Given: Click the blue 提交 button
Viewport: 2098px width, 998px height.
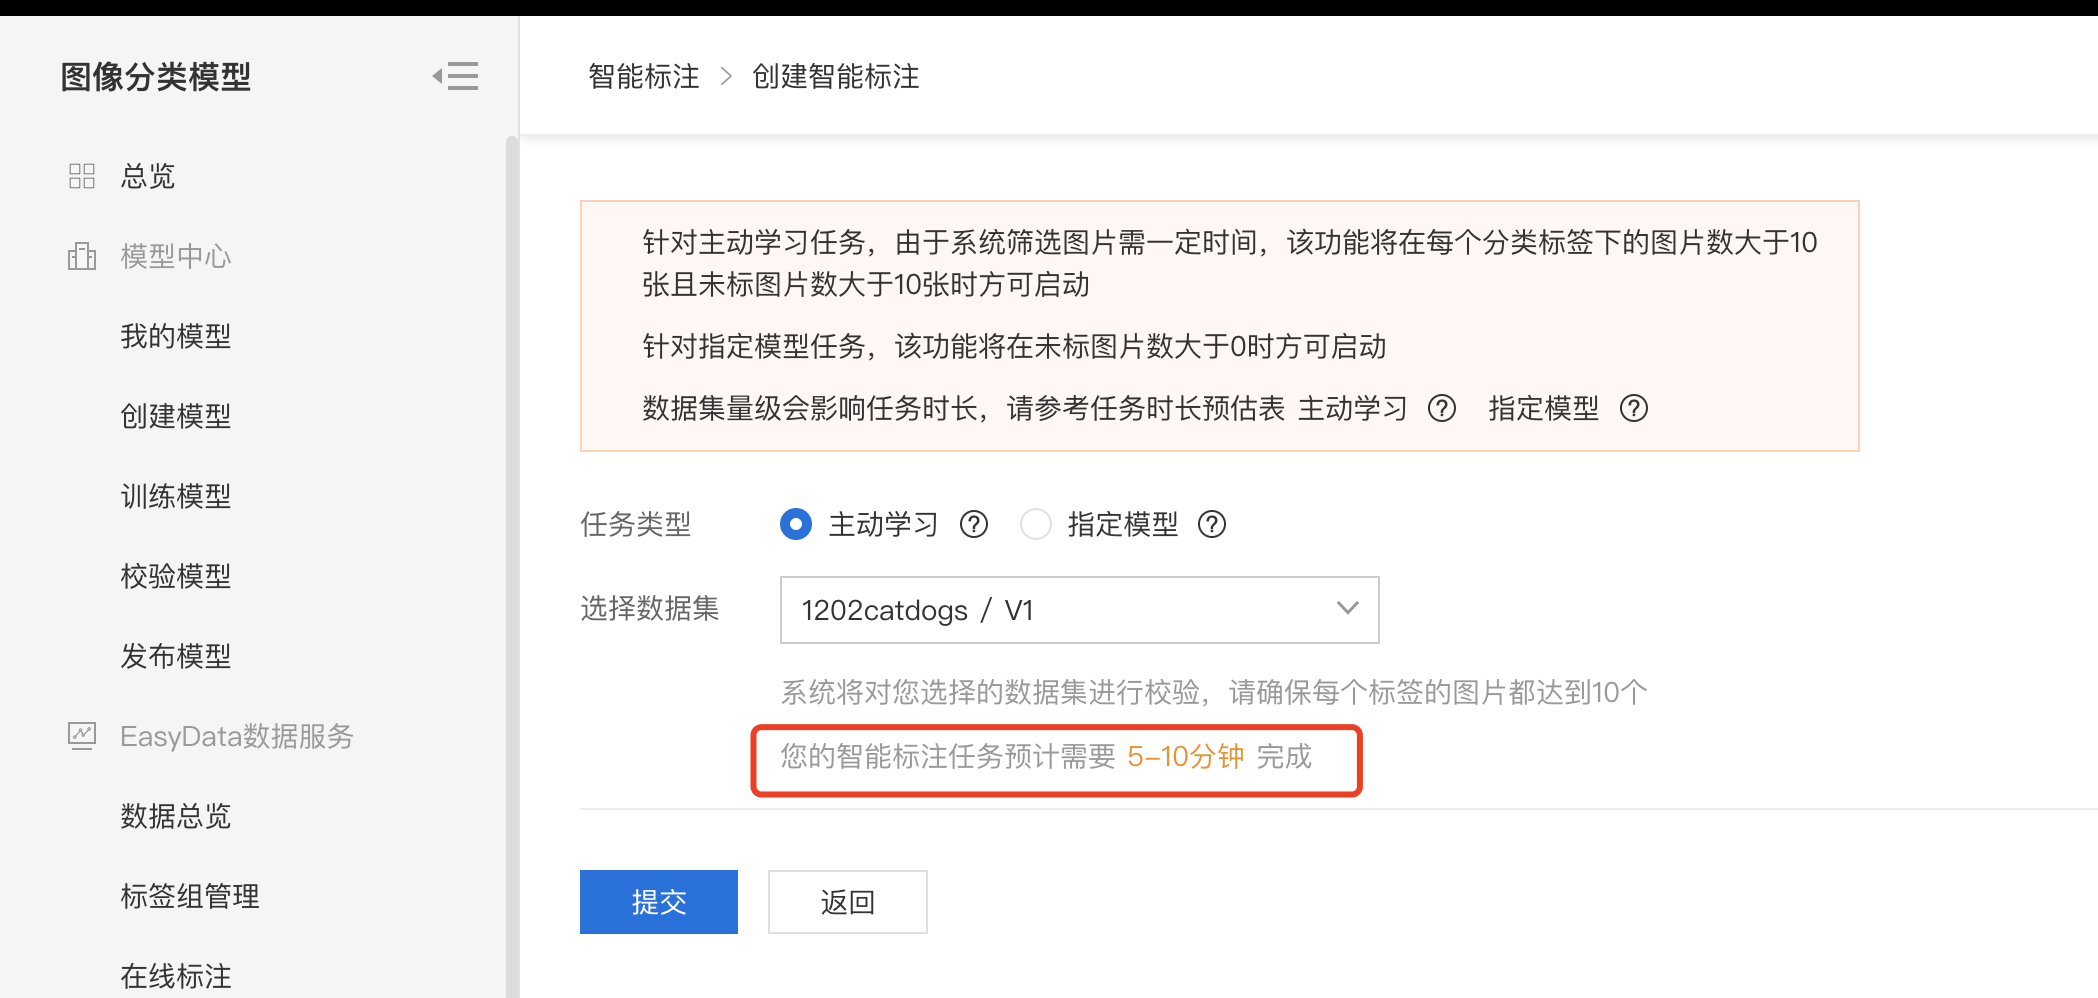Looking at the screenshot, I should point(659,902).
